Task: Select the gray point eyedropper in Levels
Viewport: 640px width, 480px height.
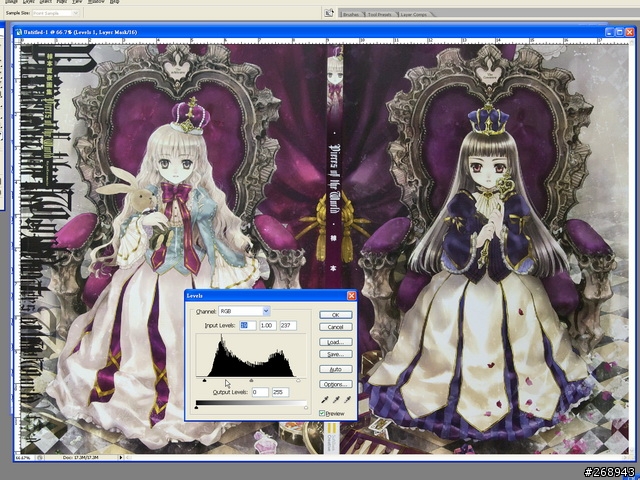Action: pyautogui.click(x=336, y=399)
